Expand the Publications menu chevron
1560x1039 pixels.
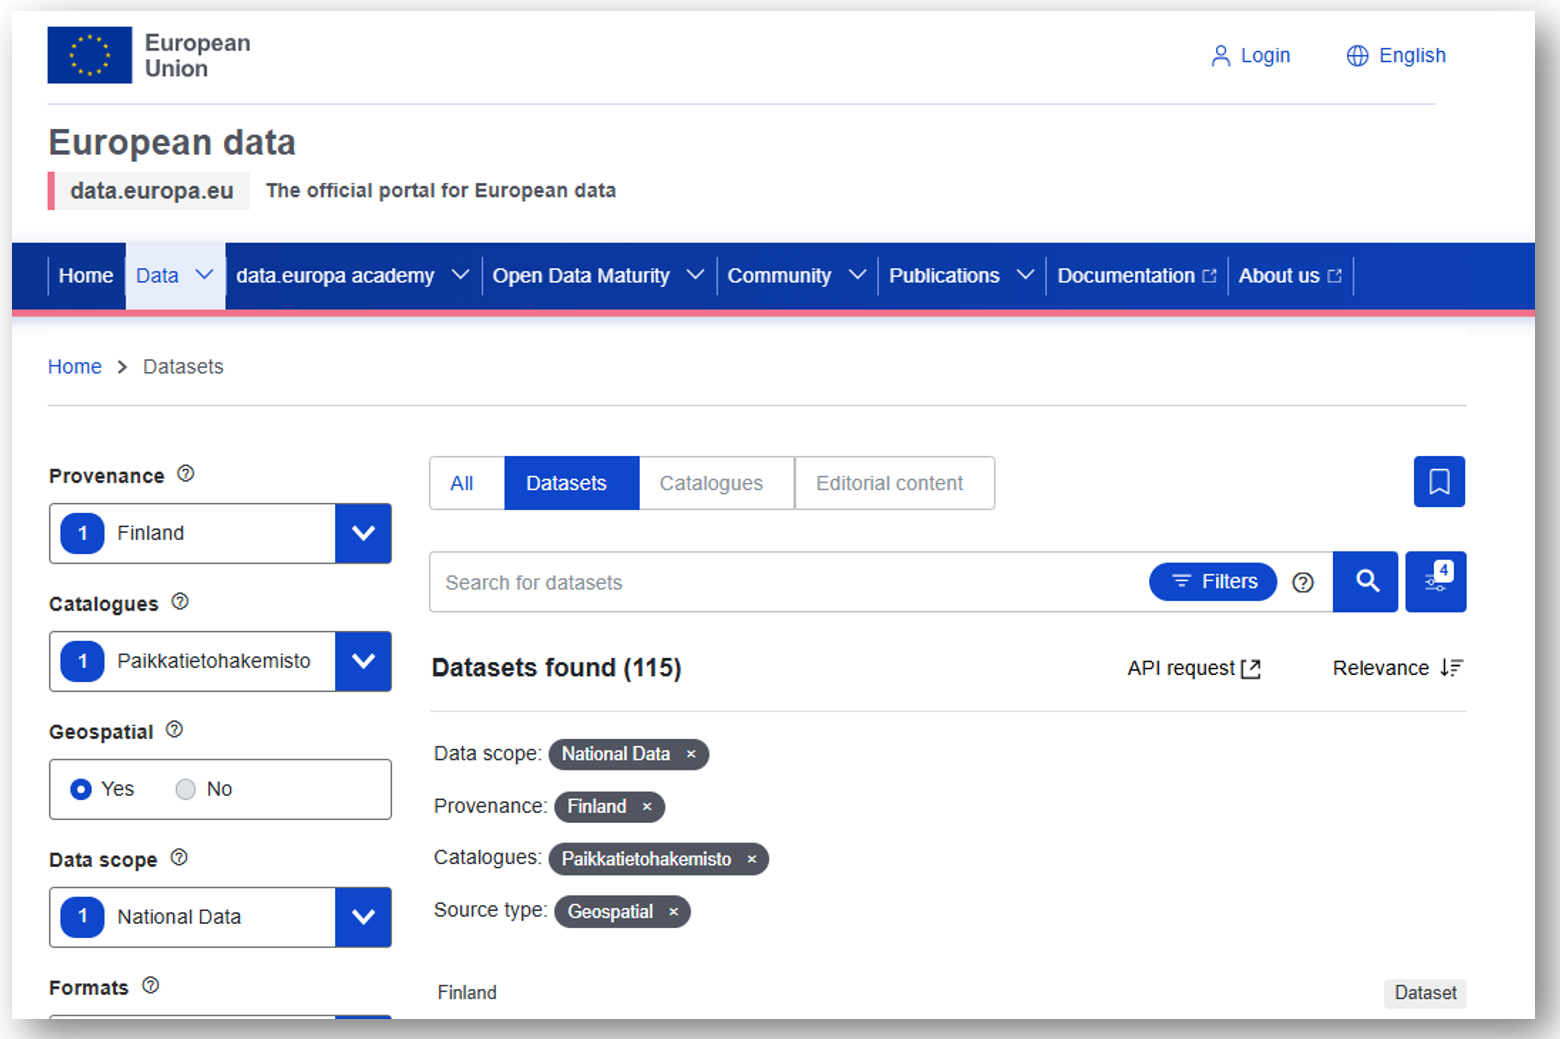1025,275
